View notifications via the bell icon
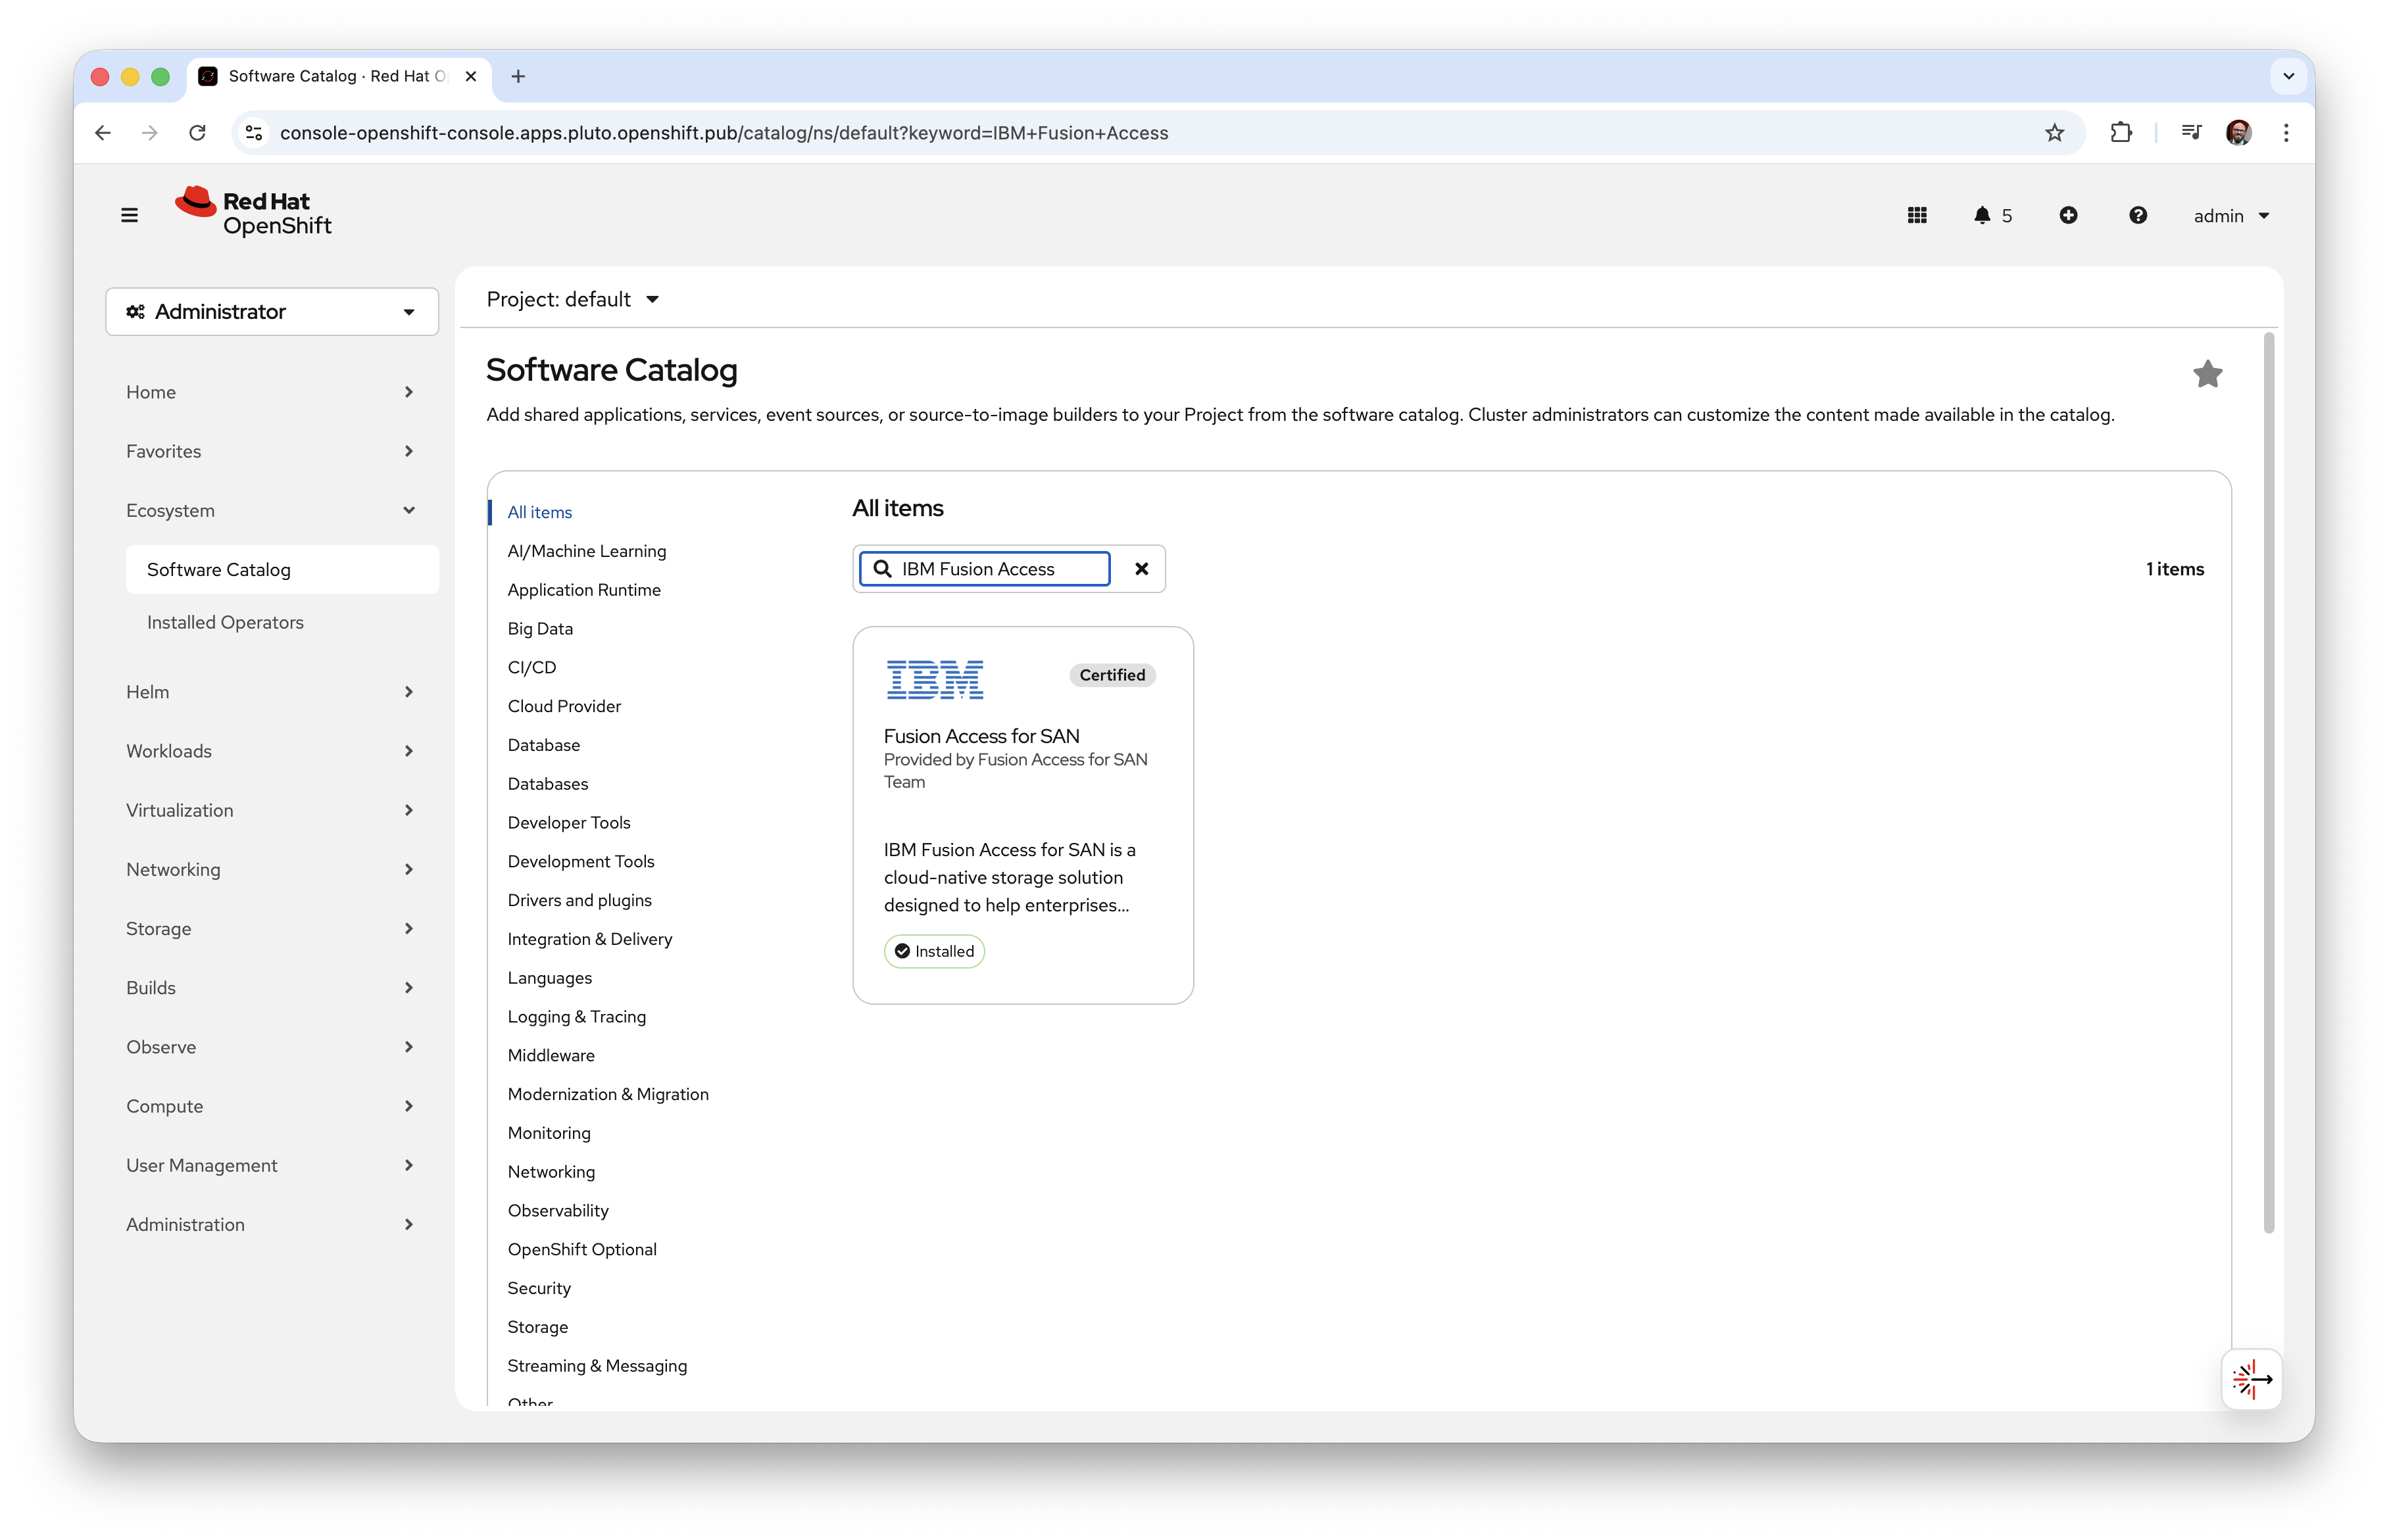The image size is (2389, 1540). (1982, 215)
